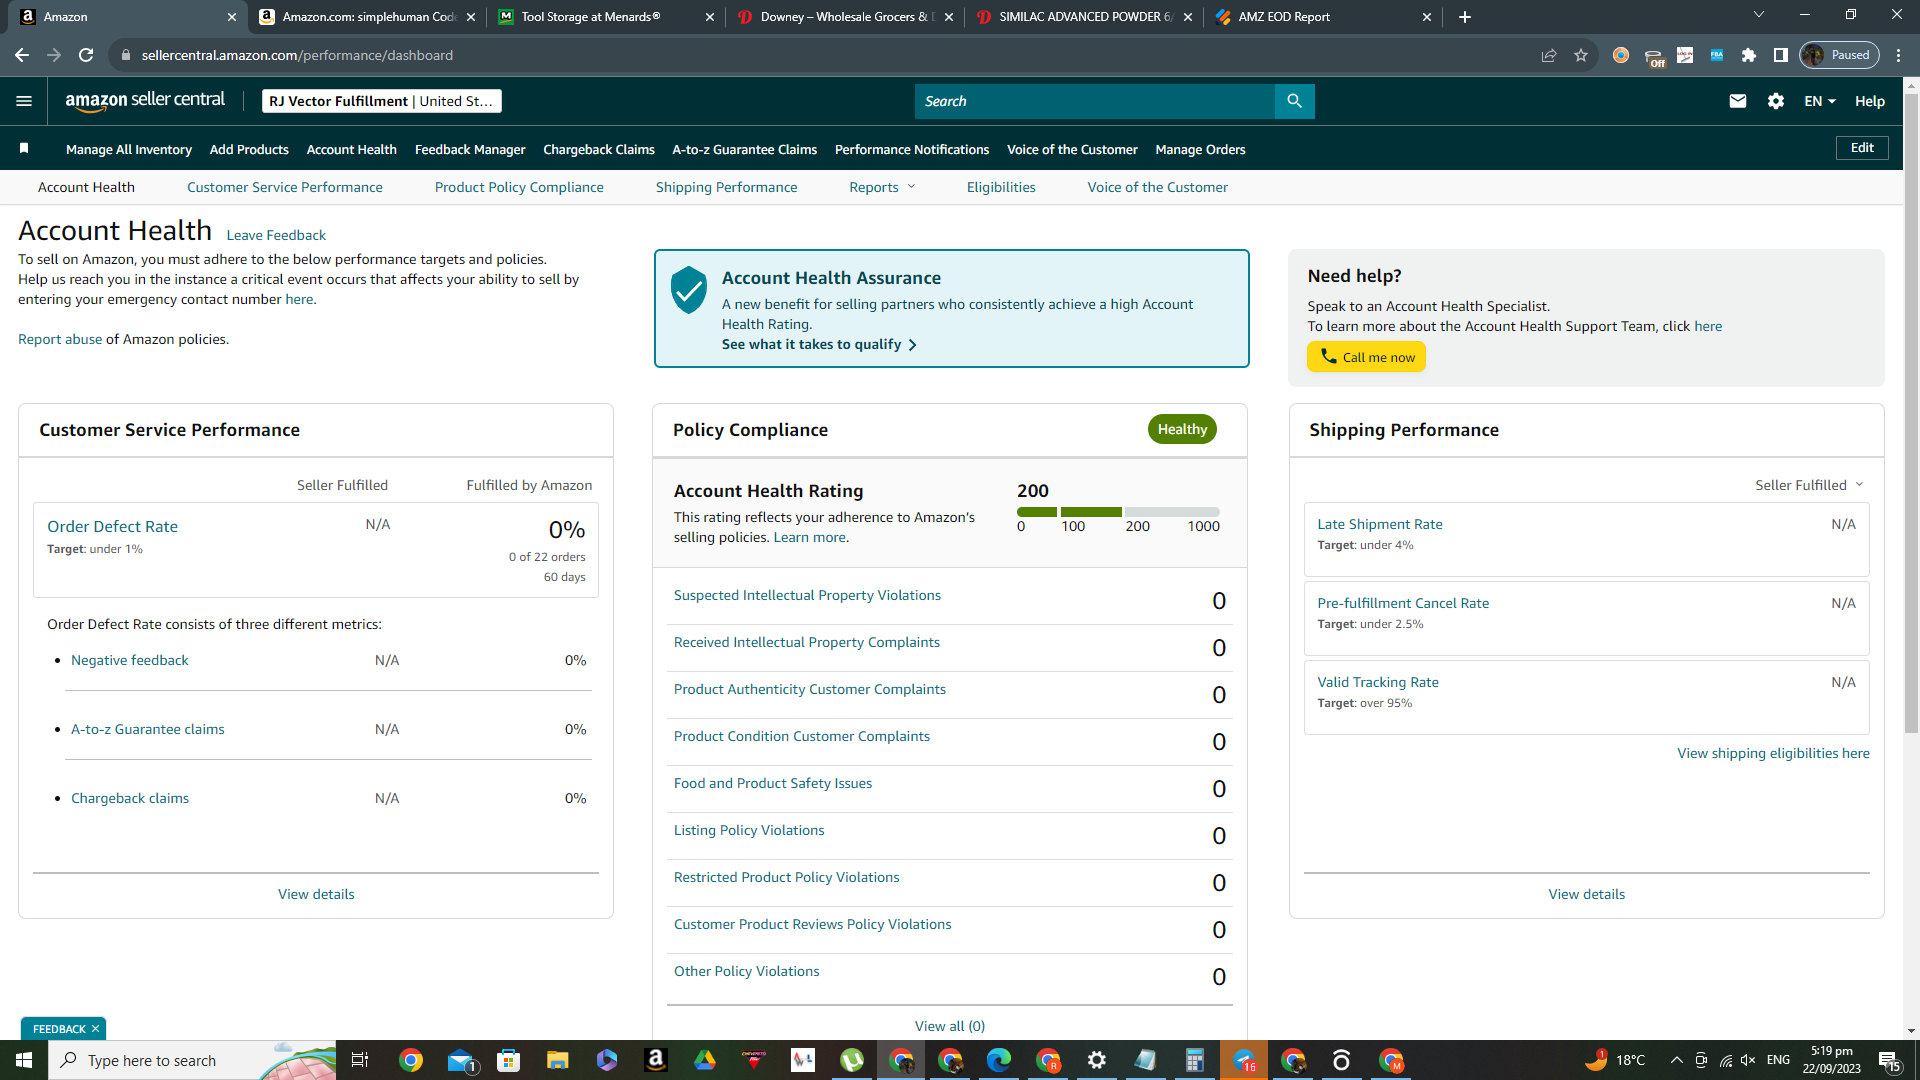
Task: Go to Performance Notifications
Action: click(x=912, y=149)
